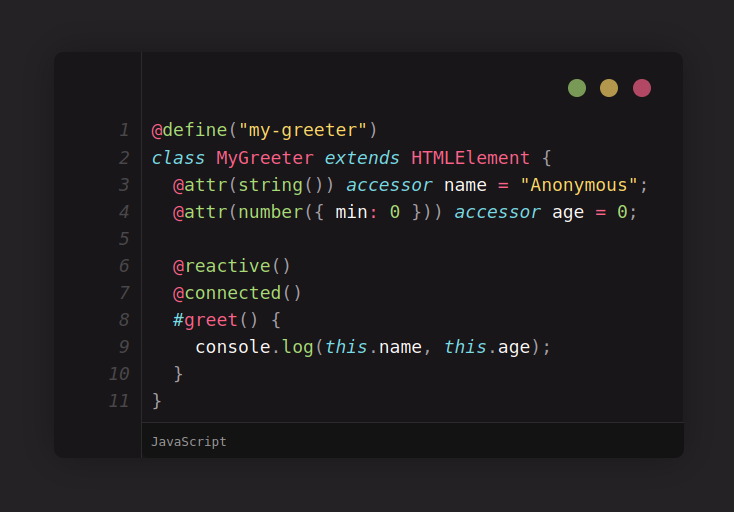734x512 pixels.
Task: Click the console.log call
Action: [254, 347]
